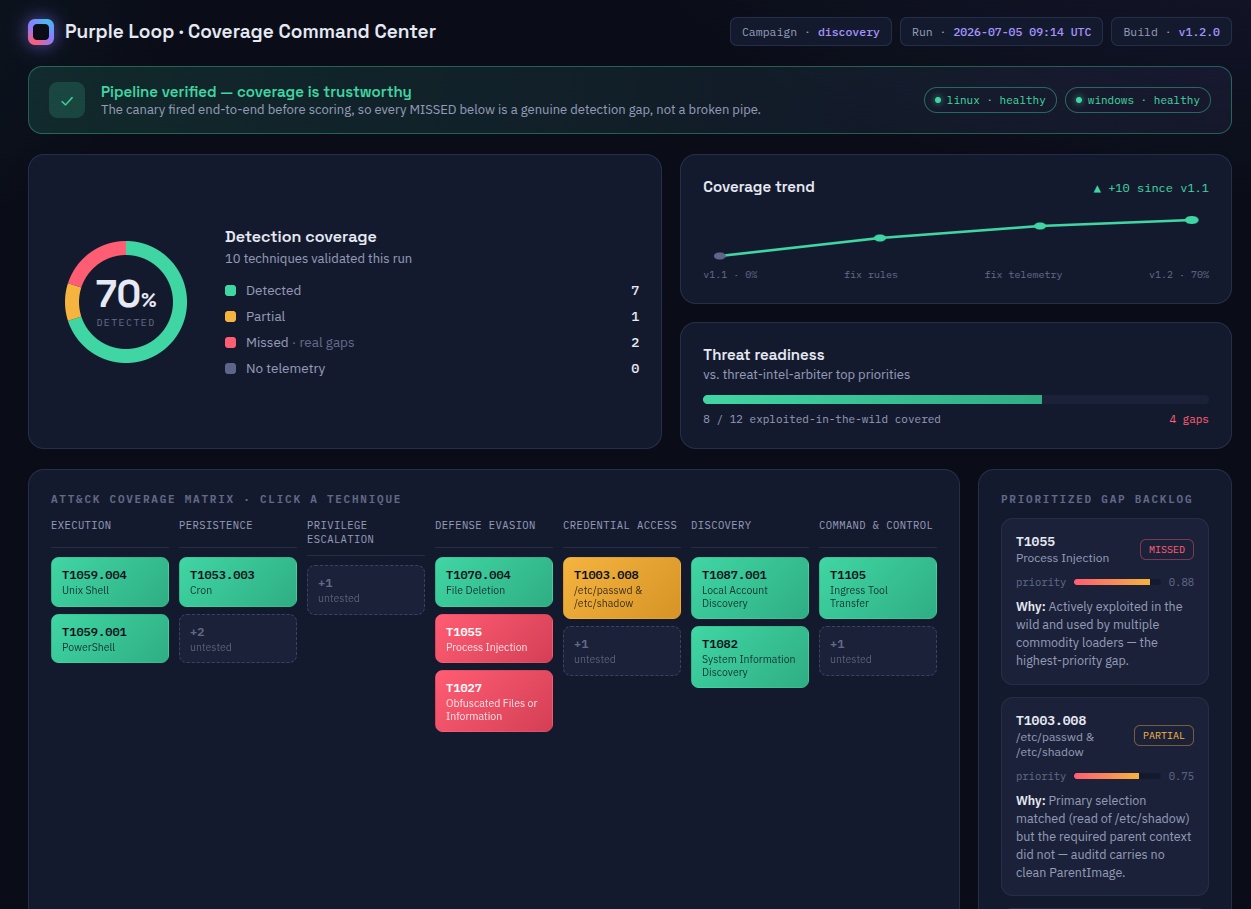Click the +1 untested Privilege Escalation tile
This screenshot has height=909, width=1251.
(x=366, y=590)
